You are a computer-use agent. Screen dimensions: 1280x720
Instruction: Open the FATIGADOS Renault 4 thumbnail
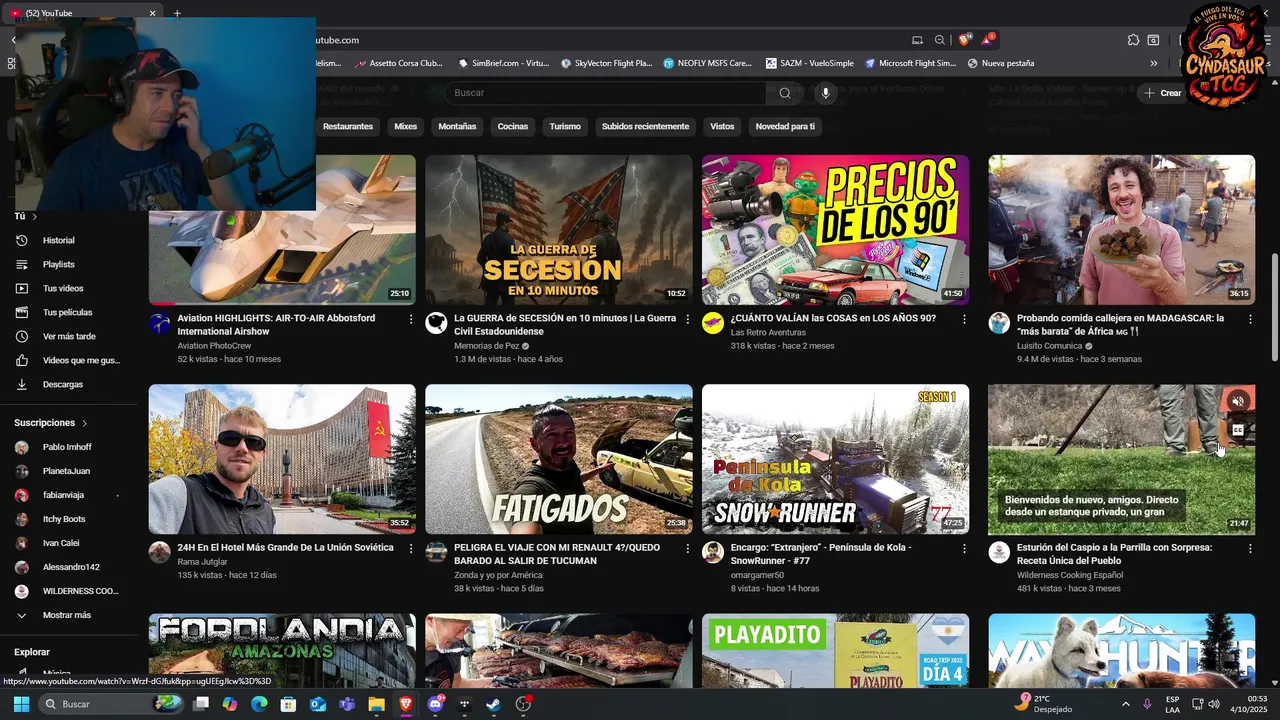tap(559, 459)
